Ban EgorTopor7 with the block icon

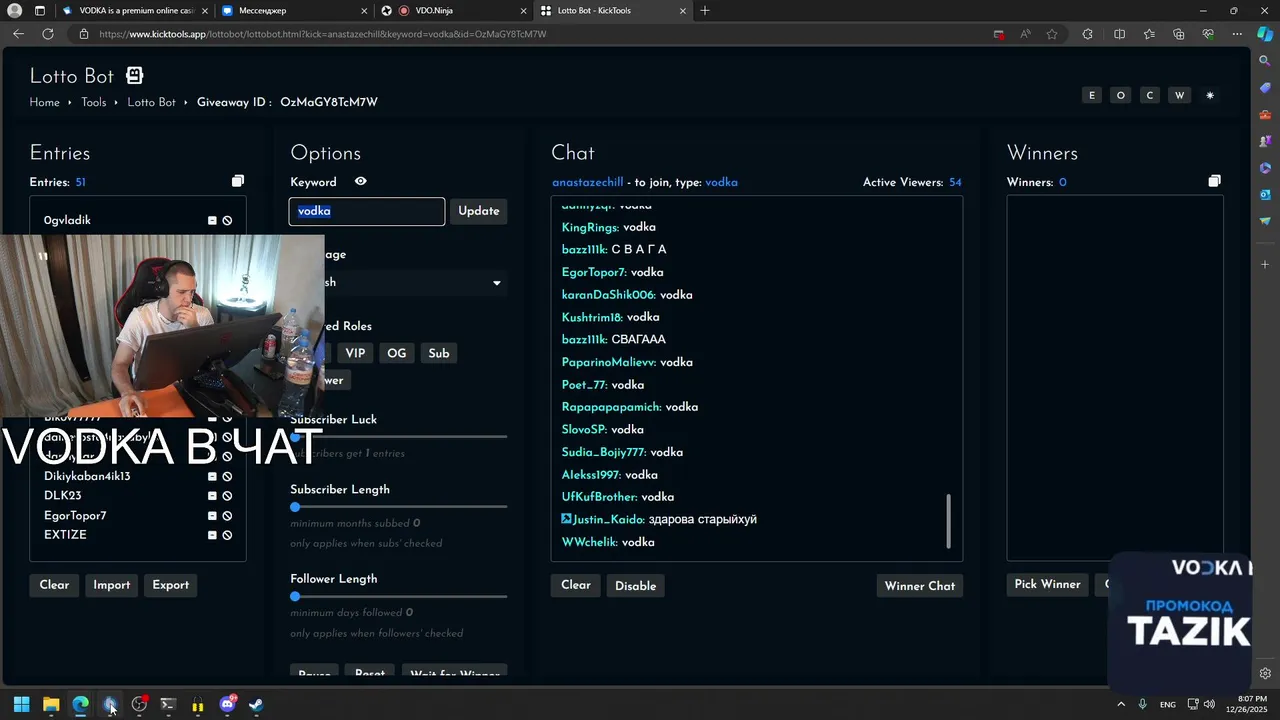pos(227,515)
